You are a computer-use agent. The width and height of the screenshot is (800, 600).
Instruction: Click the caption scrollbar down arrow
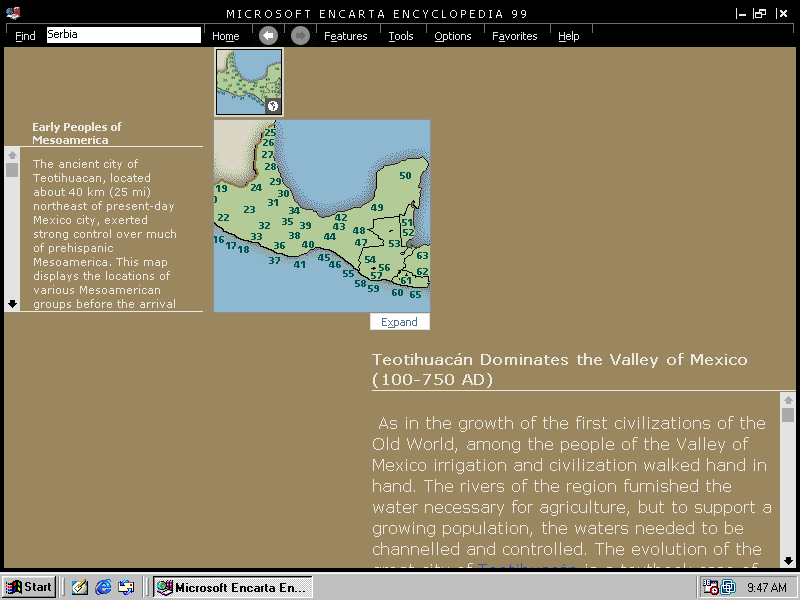(x=12, y=304)
